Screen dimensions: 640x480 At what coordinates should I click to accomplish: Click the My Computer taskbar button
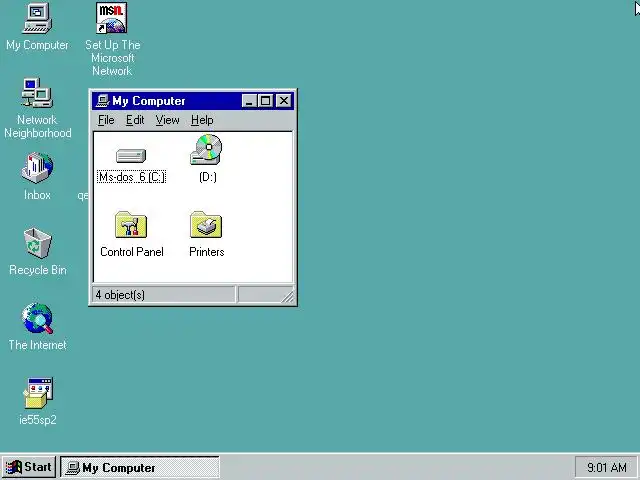click(140, 467)
